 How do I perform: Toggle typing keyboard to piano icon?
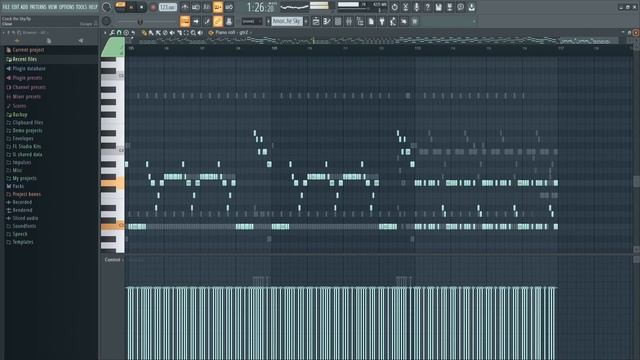tap(185, 21)
